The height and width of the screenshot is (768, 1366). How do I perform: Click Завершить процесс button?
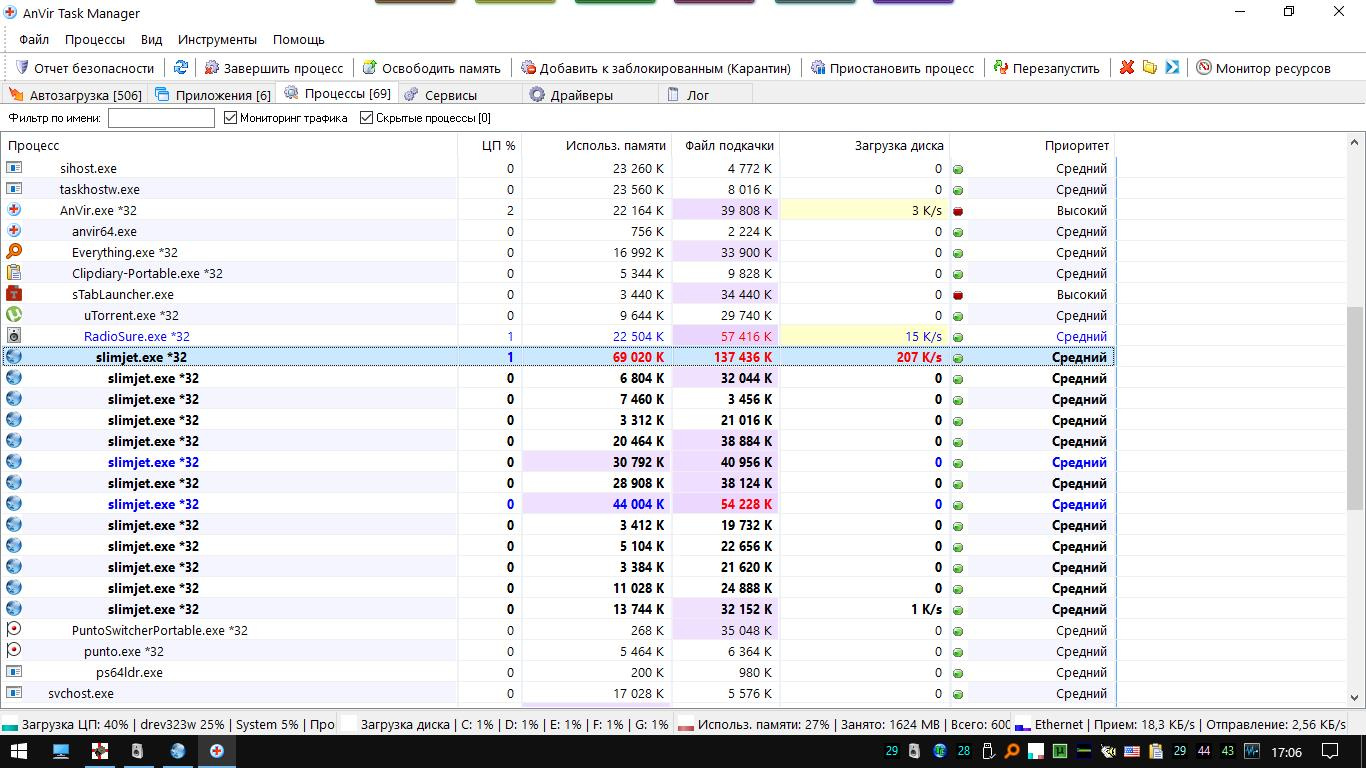click(274, 68)
